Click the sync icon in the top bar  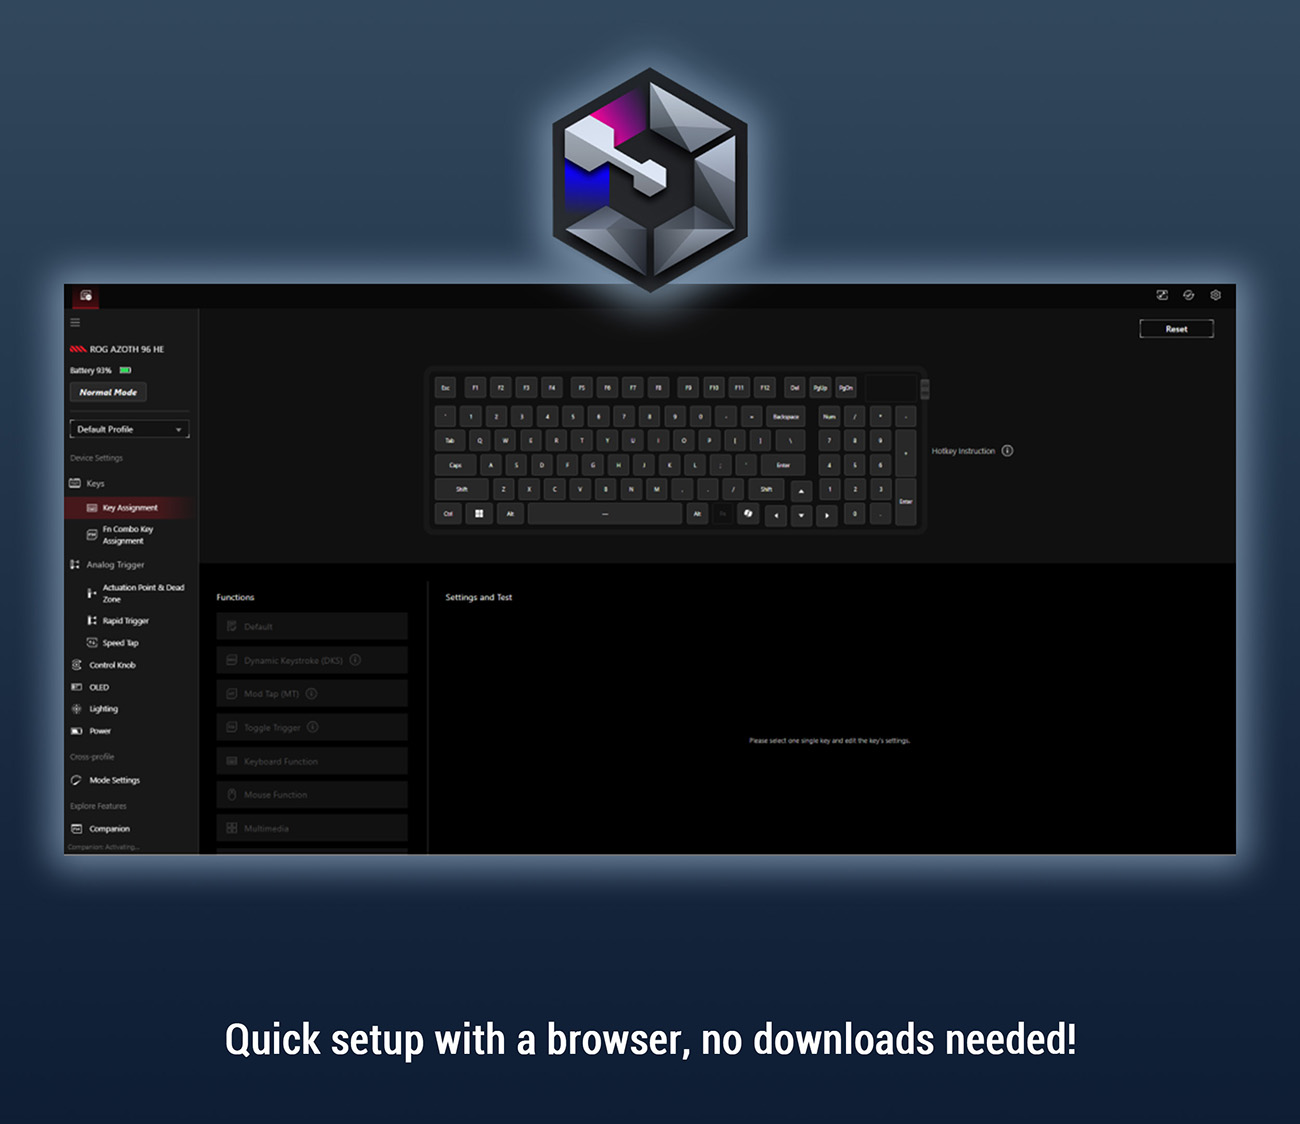[x=1188, y=295]
